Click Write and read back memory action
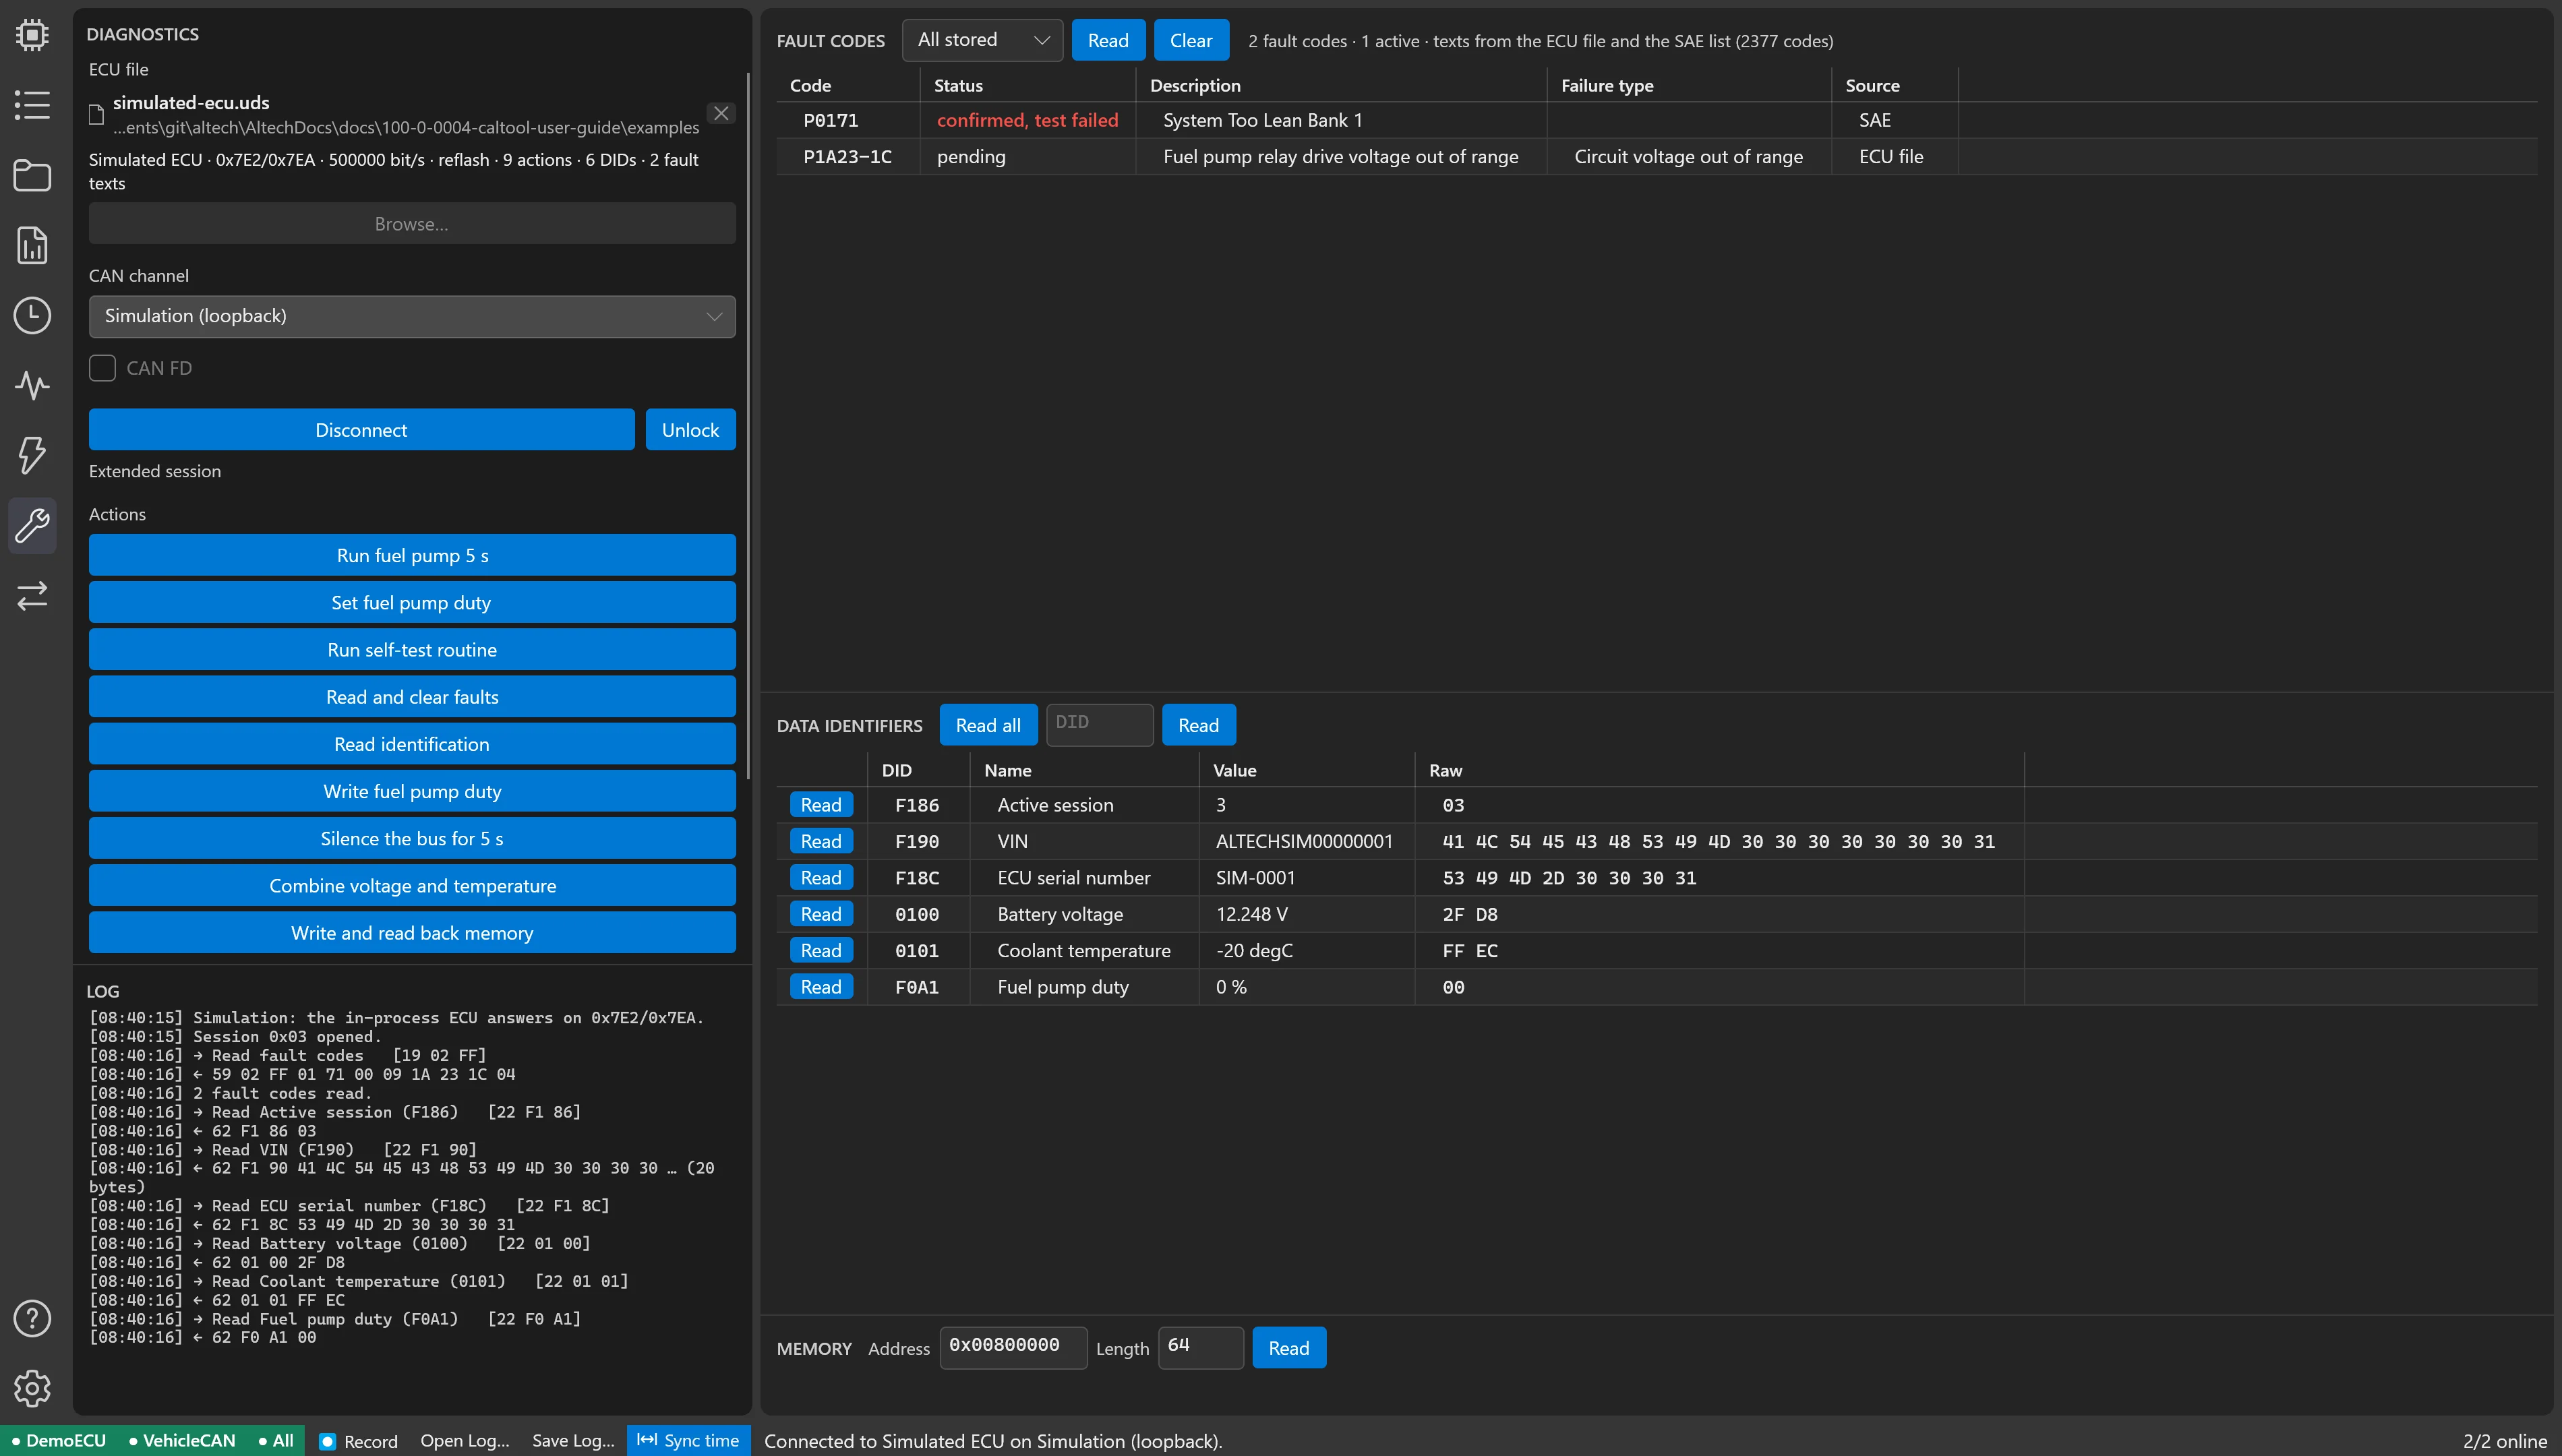 pos(412,933)
